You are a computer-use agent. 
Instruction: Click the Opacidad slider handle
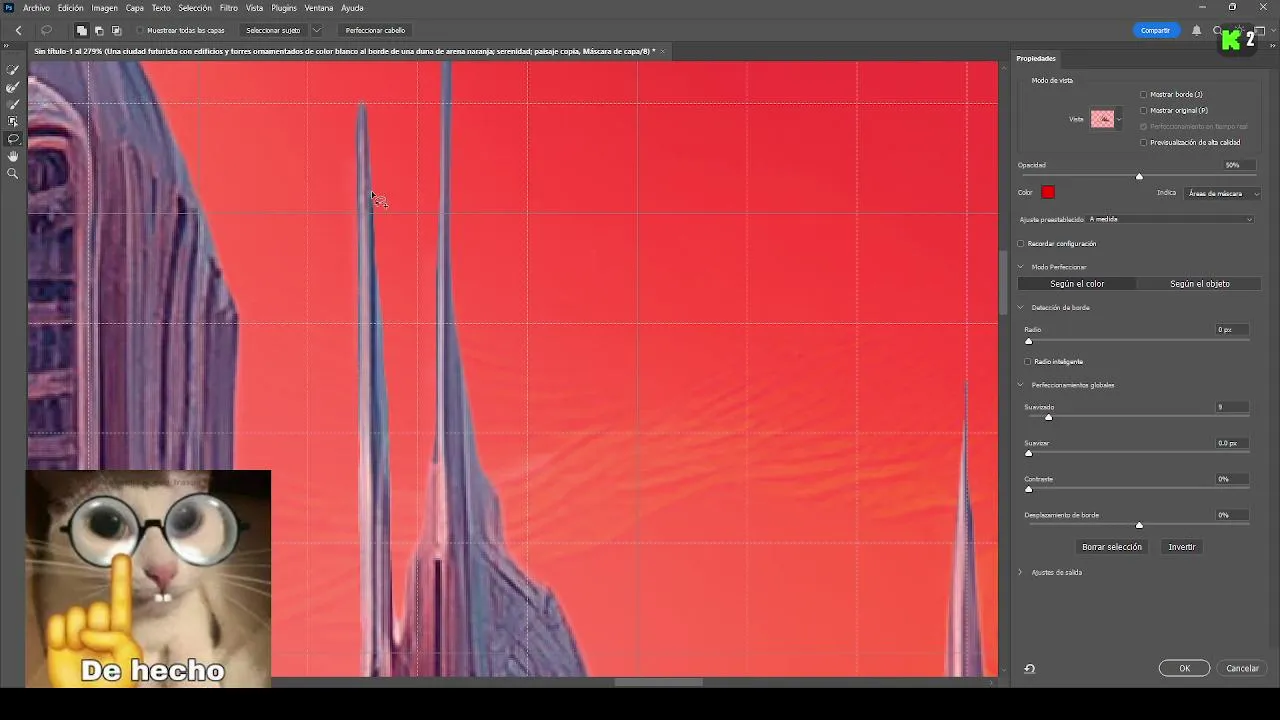(x=1139, y=177)
